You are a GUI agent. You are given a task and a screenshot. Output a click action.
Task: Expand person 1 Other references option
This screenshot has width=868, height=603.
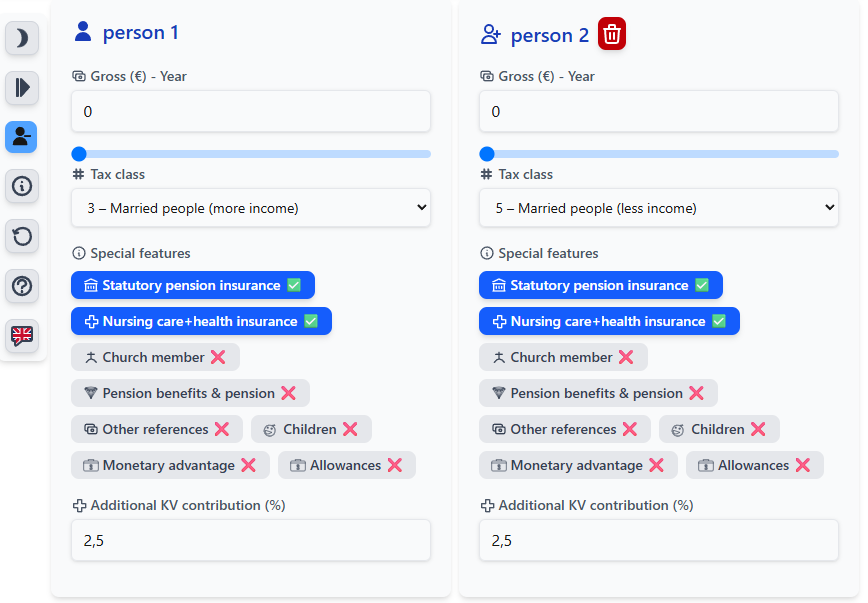[x=157, y=430]
